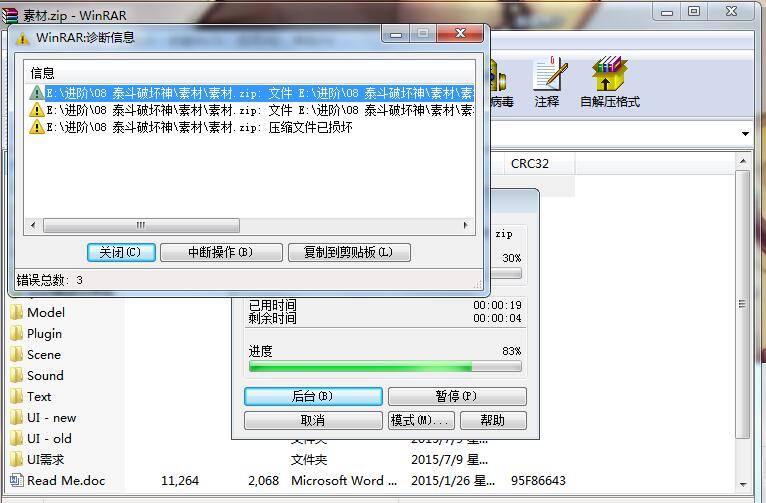
Task: Click the 帮助 button
Action: pyautogui.click(x=493, y=420)
